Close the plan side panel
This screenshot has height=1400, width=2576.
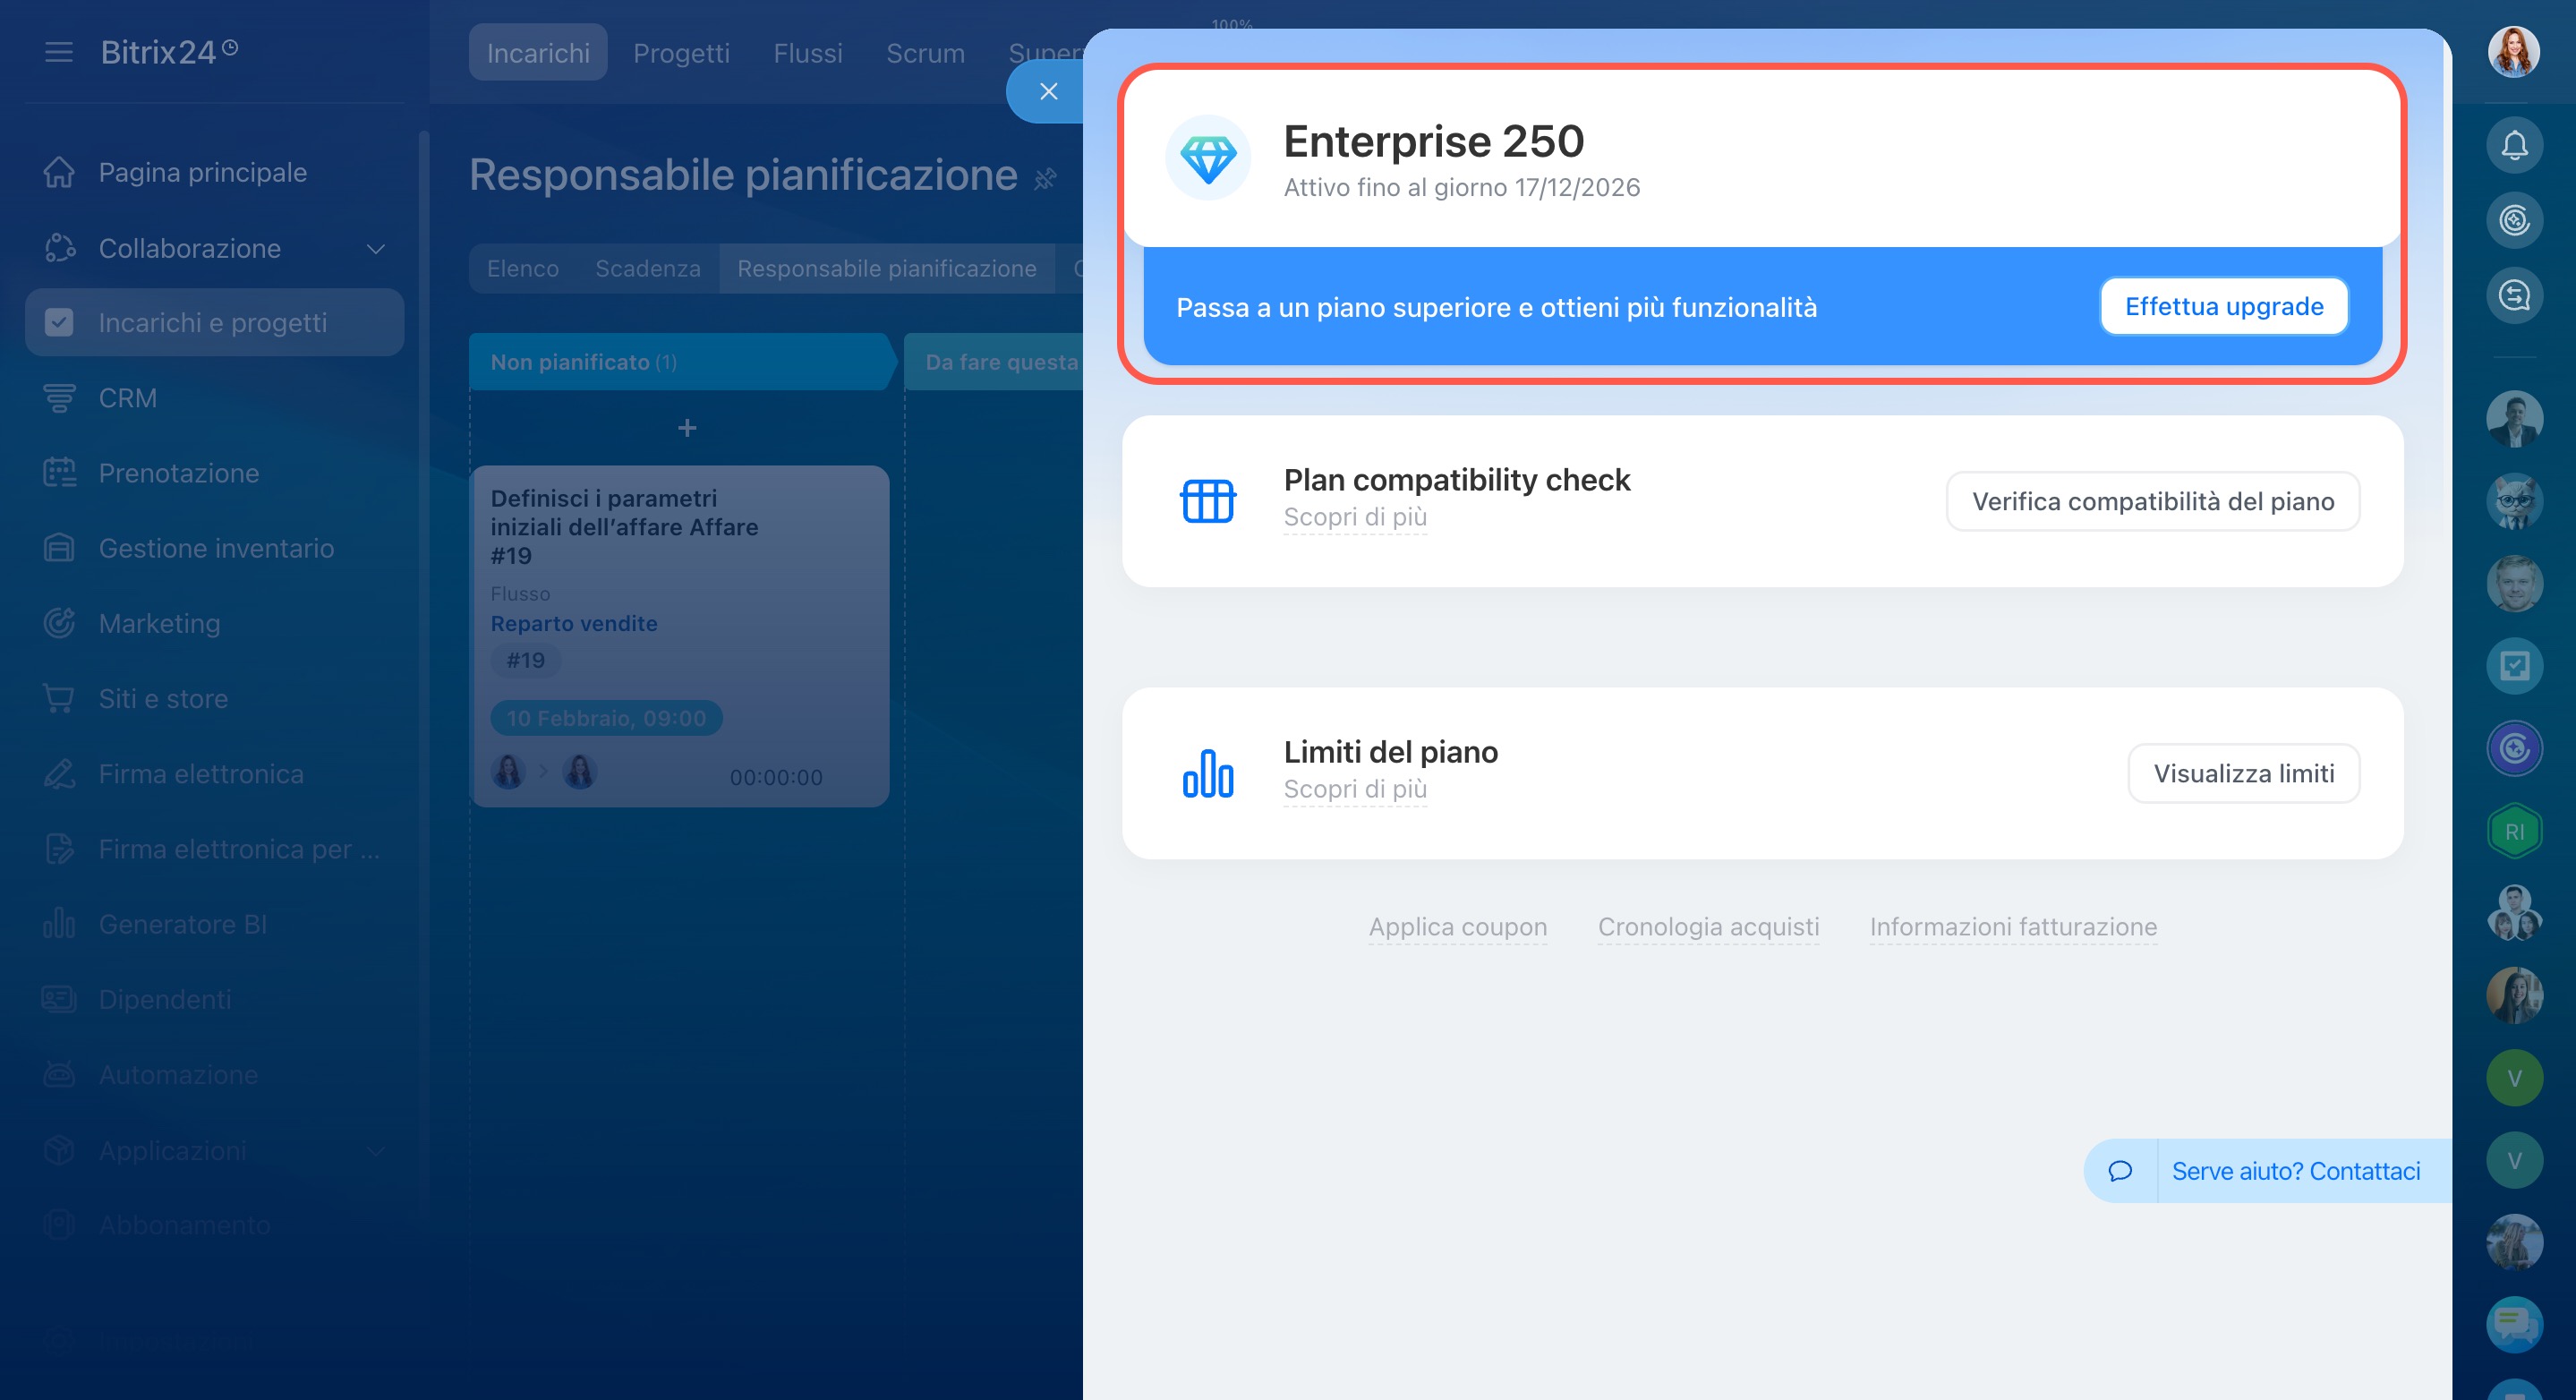pos(1048,92)
